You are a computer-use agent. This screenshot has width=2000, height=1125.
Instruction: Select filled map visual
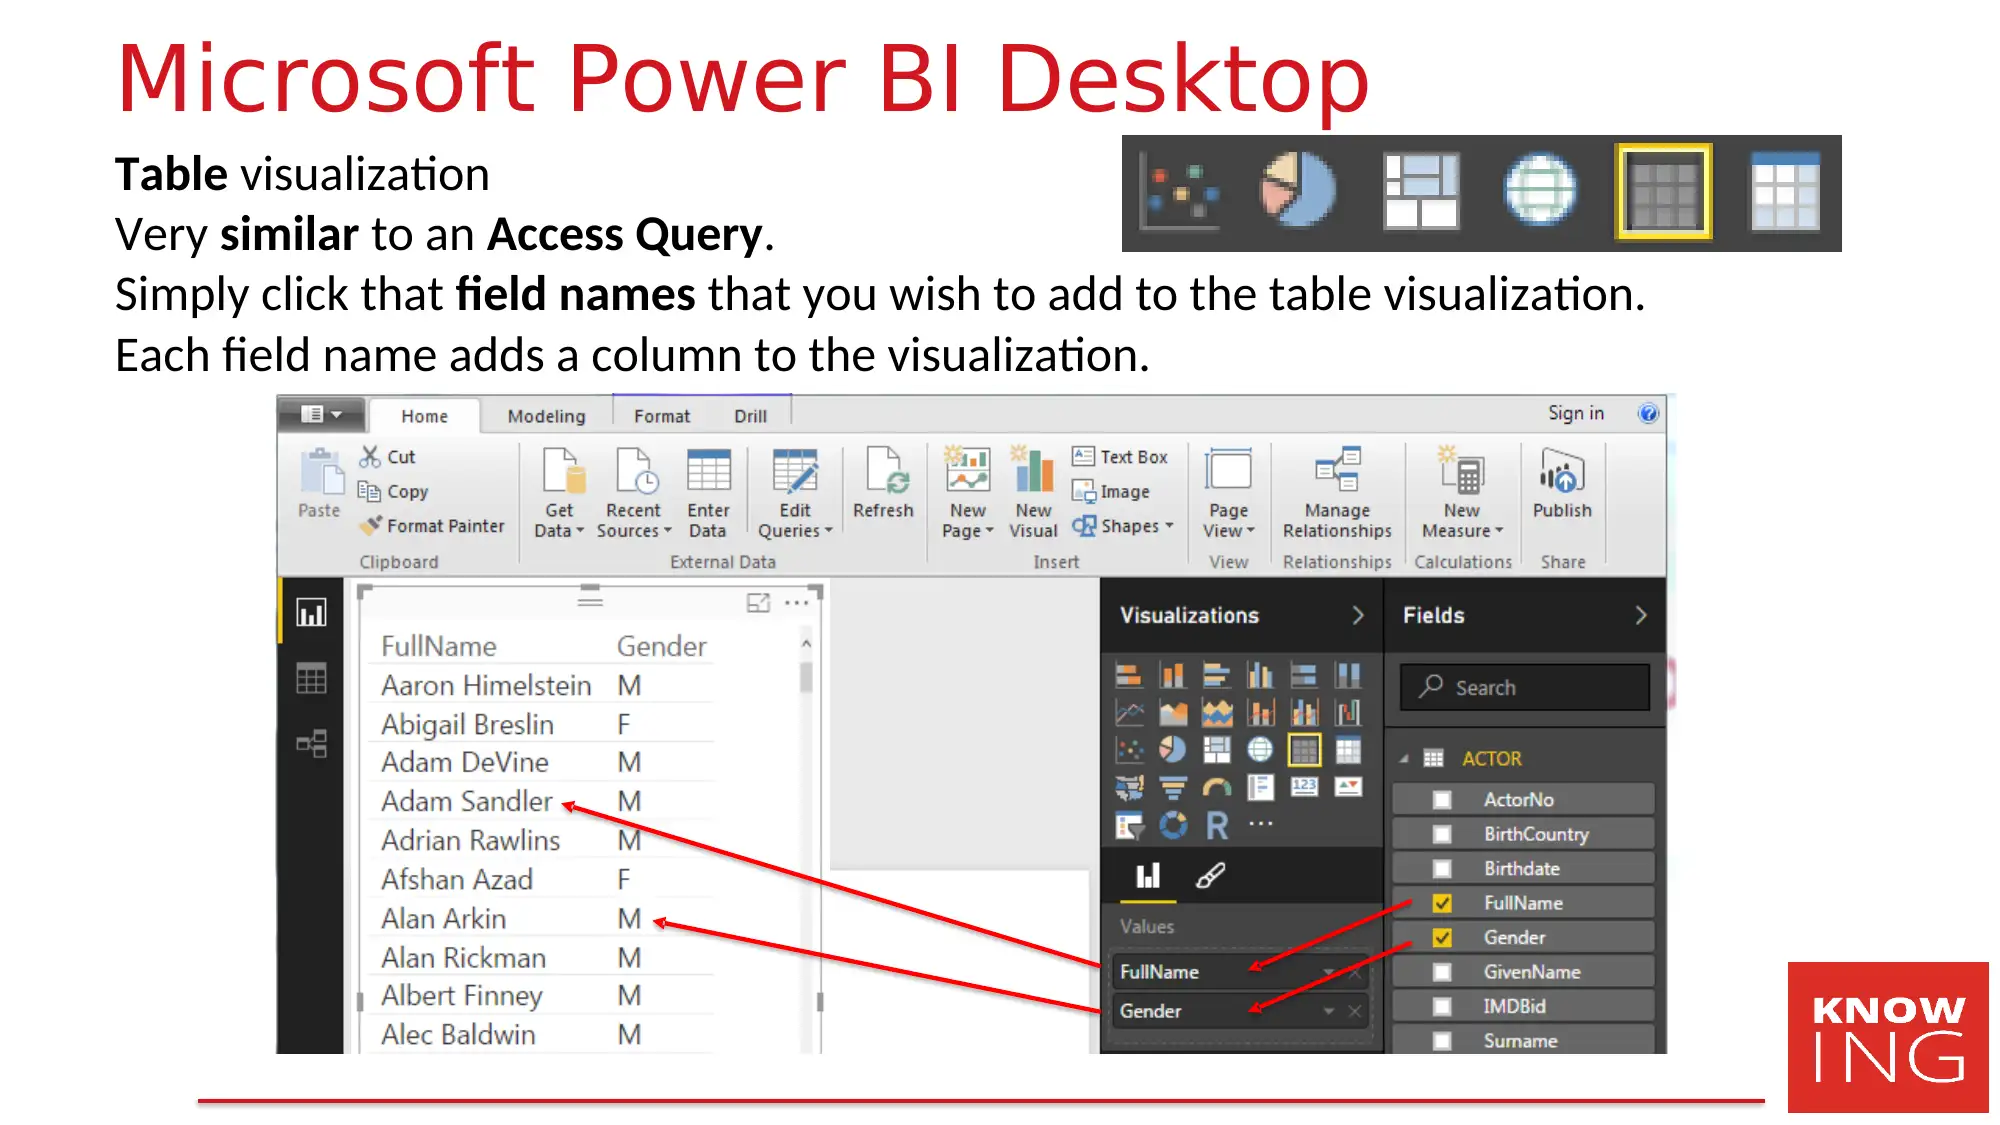pyautogui.click(x=1129, y=788)
